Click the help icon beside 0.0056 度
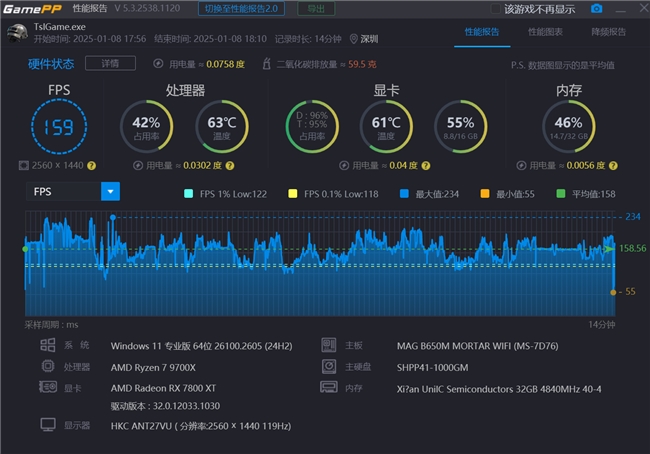 [614, 166]
